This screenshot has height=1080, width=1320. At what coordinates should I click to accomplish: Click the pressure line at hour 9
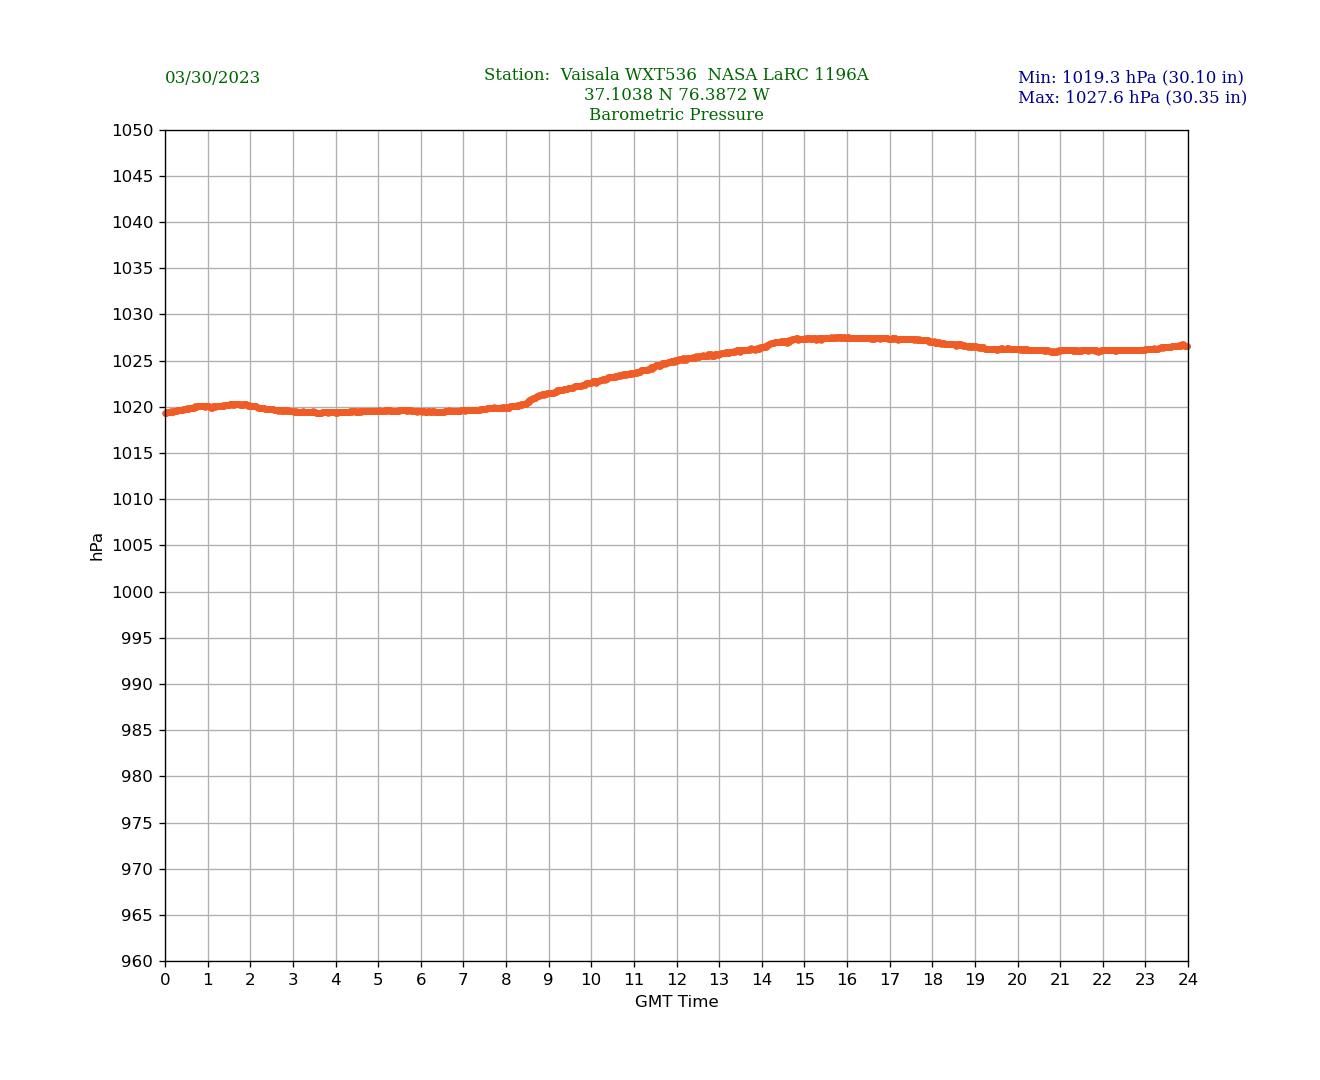pyautogui.click(x=549, y=393)
